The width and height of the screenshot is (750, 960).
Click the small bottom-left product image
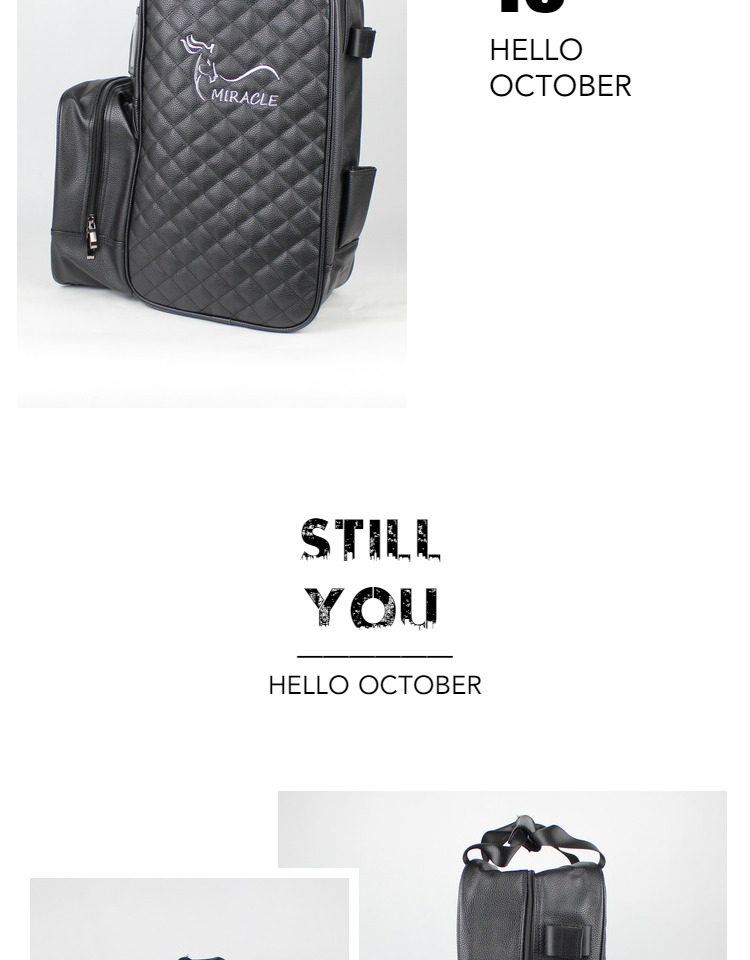[190, 919]
